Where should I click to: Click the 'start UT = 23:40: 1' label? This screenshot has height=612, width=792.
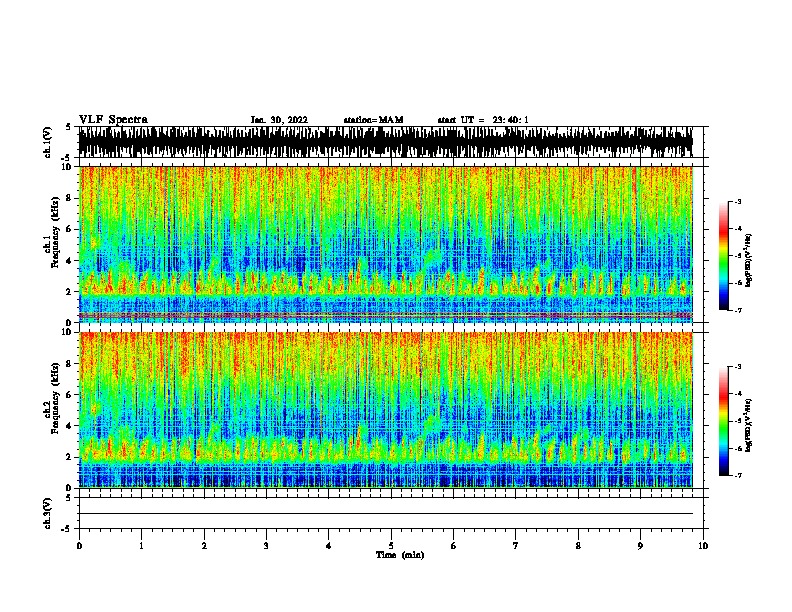click(x=483, y=120)
